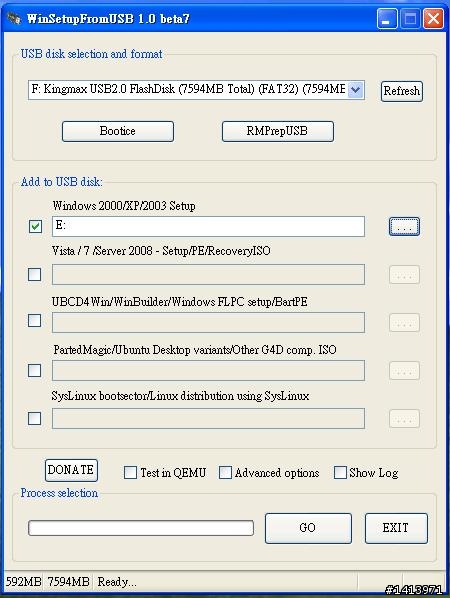Enable Vista / 7 / Server 2008 checkbox
The height and width of the screenshot is (598, 450).
(x=35, y=274)
